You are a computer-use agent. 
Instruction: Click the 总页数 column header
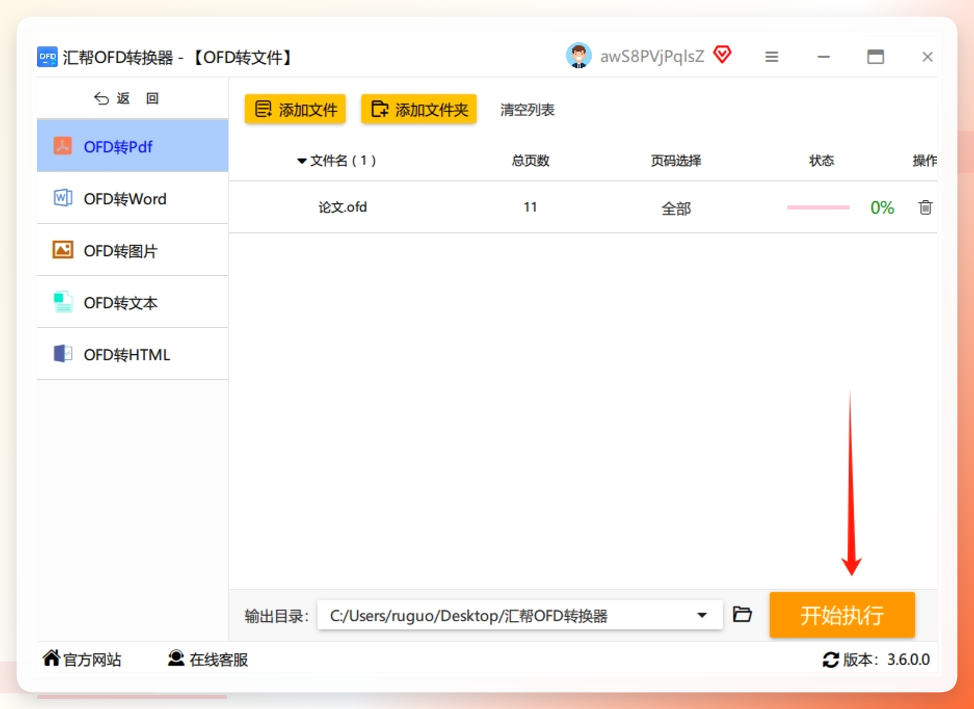(530, 161)
